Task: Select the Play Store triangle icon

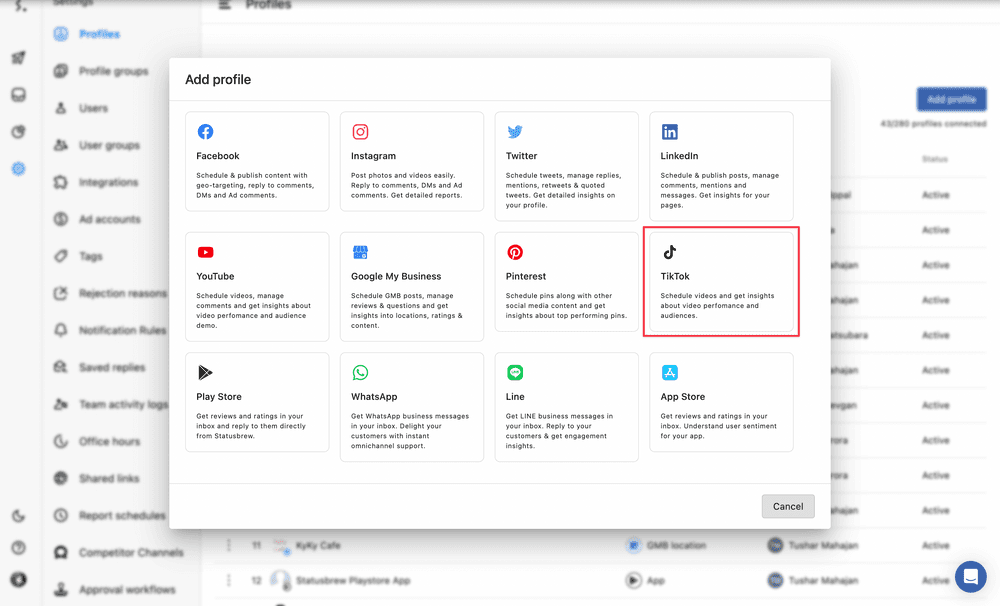Action: [205, 373]
